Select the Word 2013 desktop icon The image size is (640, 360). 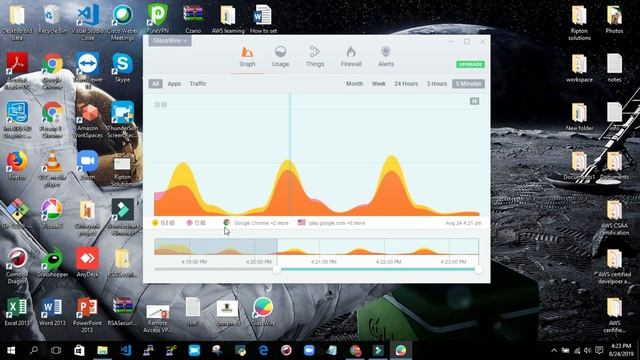pyautogui.click(x=52, y=312)
